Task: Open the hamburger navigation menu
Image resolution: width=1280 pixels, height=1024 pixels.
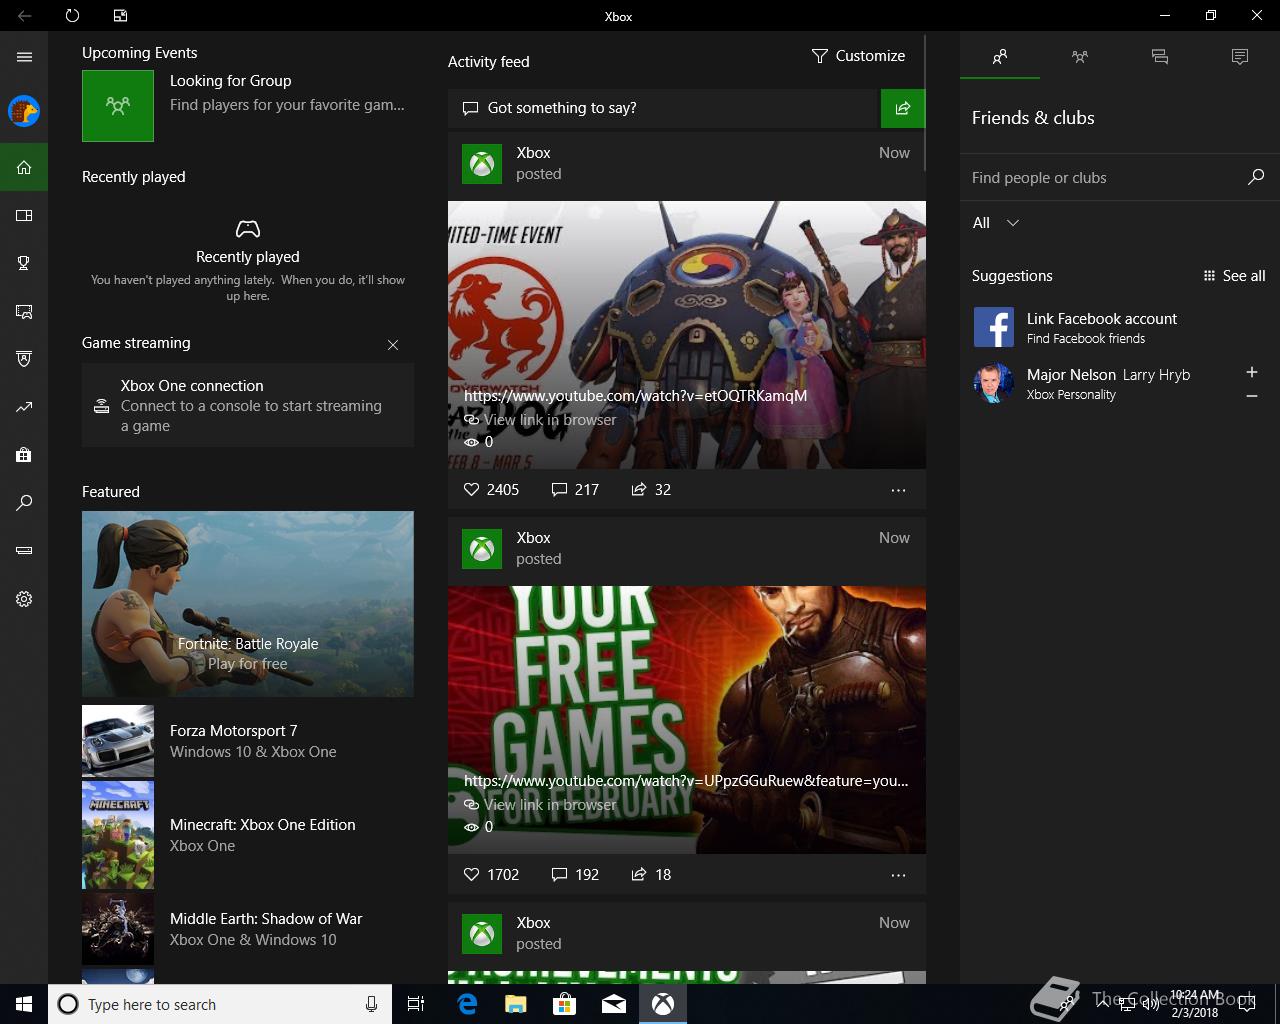Action: 24,57
